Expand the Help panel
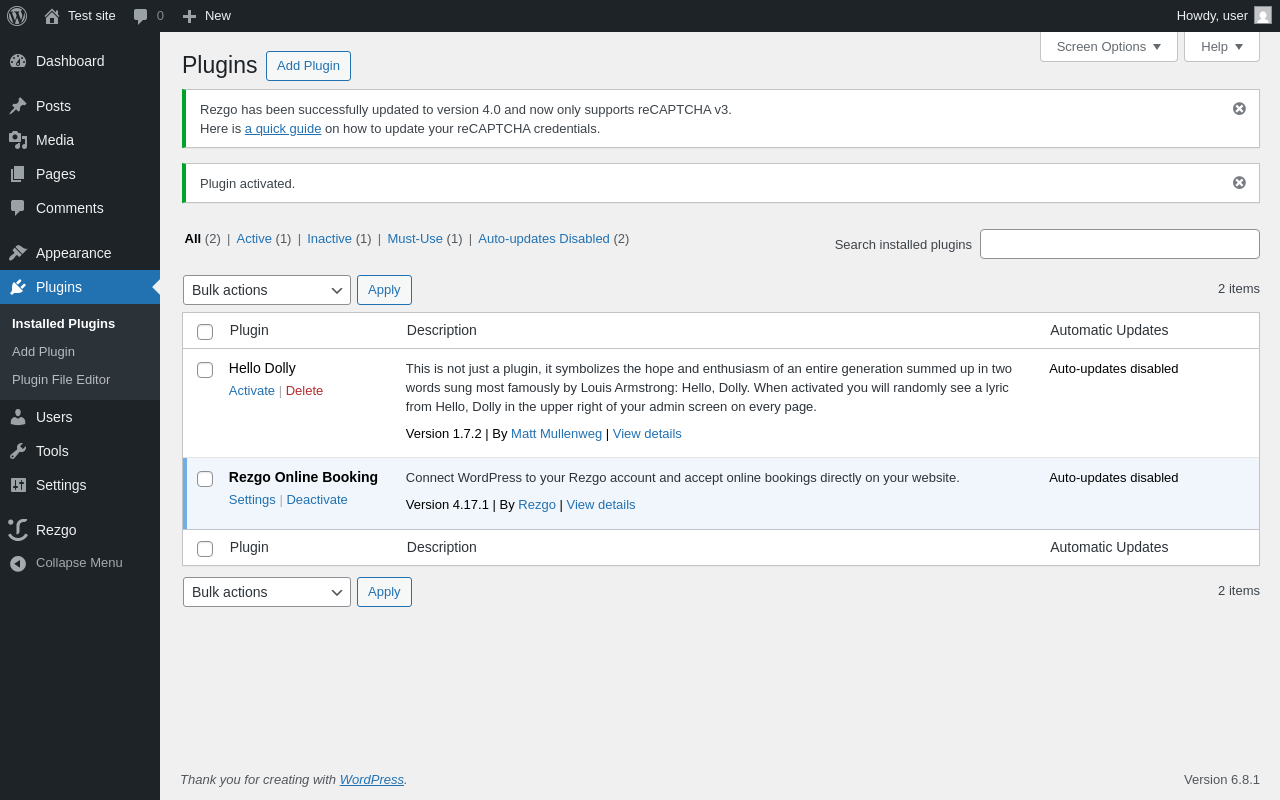Viewport: 1280px width, 800px height. pyautogui.click(x=1222, y=46)
